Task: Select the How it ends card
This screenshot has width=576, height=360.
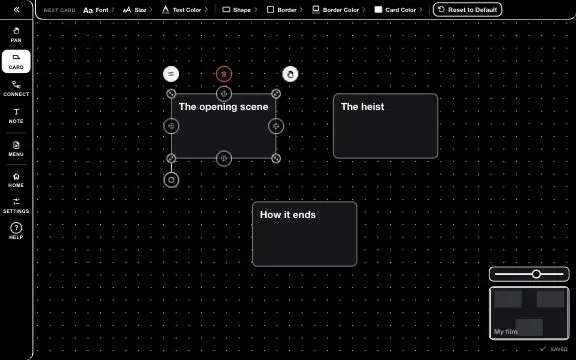Action: pos(305,234)
